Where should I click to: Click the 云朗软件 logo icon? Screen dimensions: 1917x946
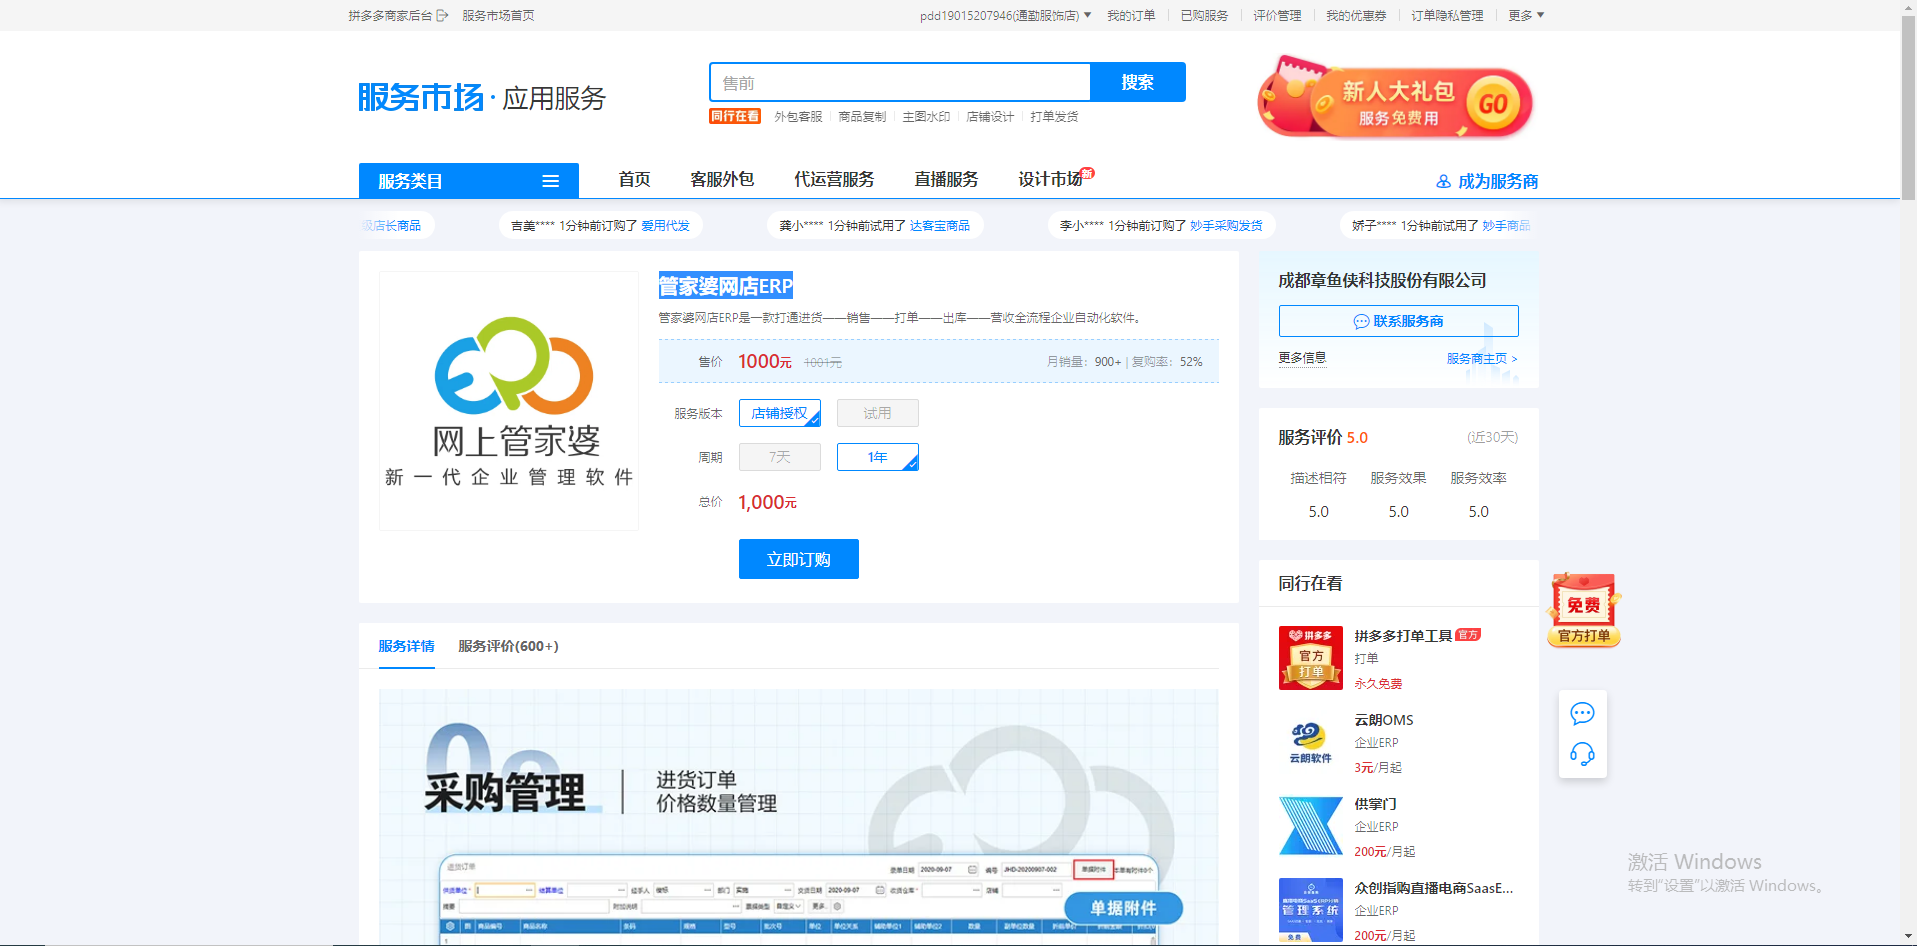click(x=1310, y=742)
